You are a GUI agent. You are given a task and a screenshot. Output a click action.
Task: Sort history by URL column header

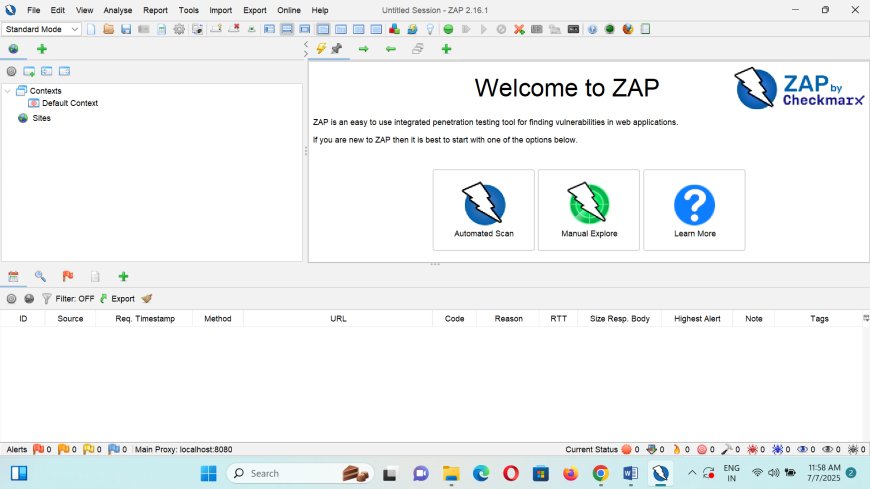338,319
